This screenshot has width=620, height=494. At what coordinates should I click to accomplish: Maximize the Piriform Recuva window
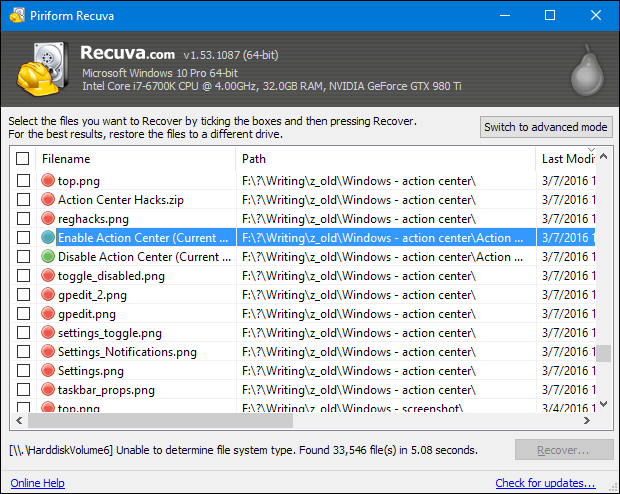coord(550,15)
